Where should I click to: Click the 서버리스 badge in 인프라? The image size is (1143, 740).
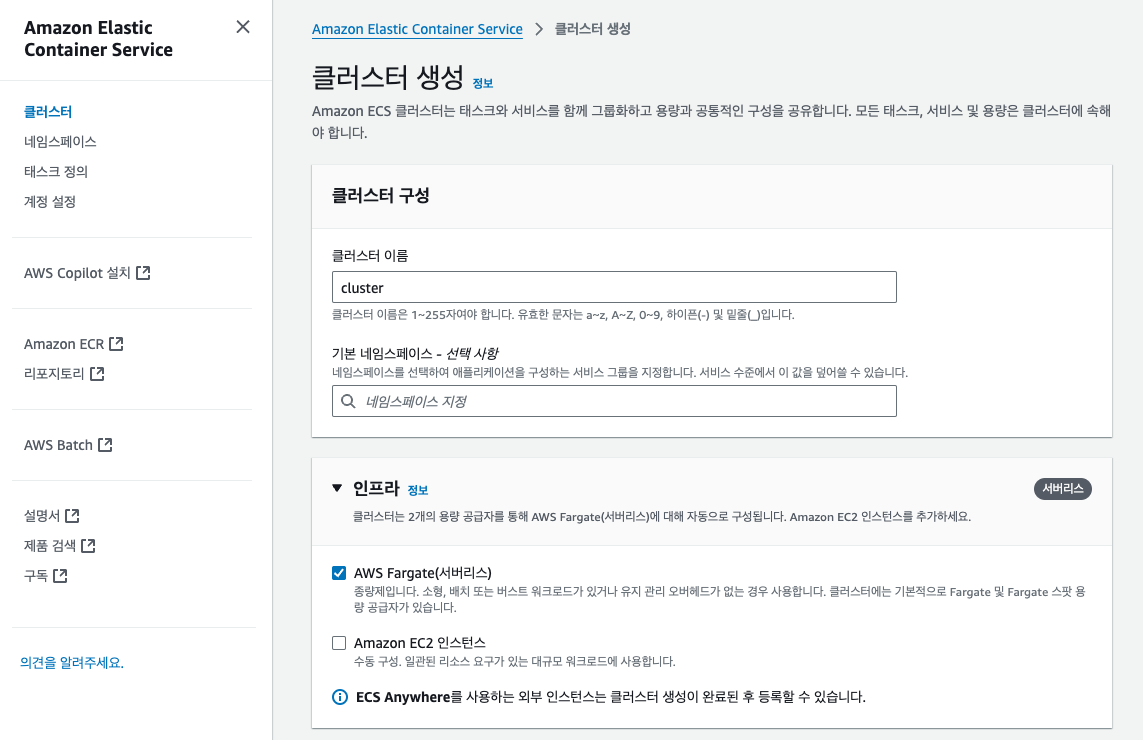pos(1062,488)
